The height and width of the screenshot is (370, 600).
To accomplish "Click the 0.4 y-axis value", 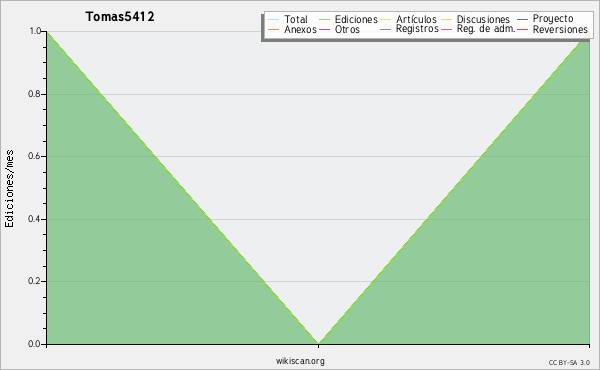I will tap(34, 219).
